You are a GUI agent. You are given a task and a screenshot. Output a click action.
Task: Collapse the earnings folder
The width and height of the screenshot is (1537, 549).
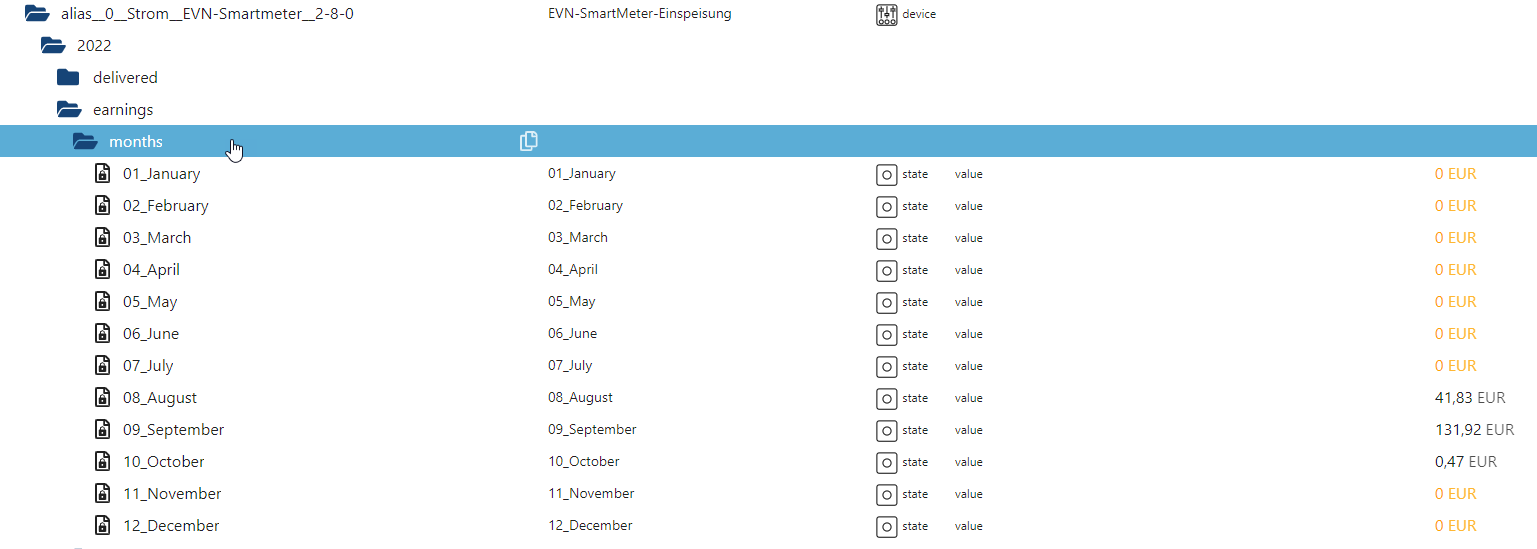pyautogui.click(x=69, y=109)
